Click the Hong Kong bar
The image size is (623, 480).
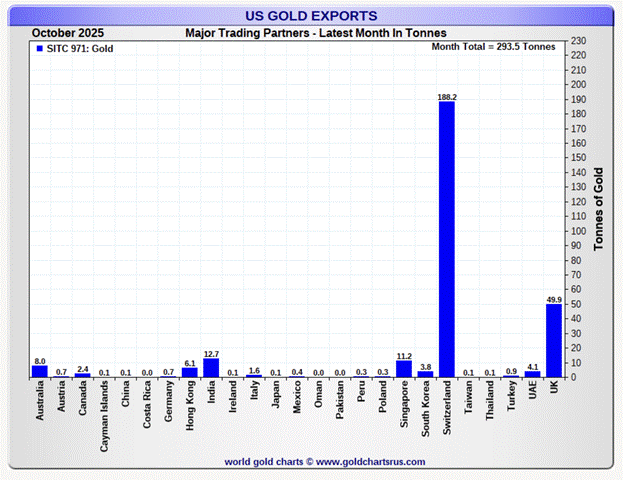click(189, 372)
